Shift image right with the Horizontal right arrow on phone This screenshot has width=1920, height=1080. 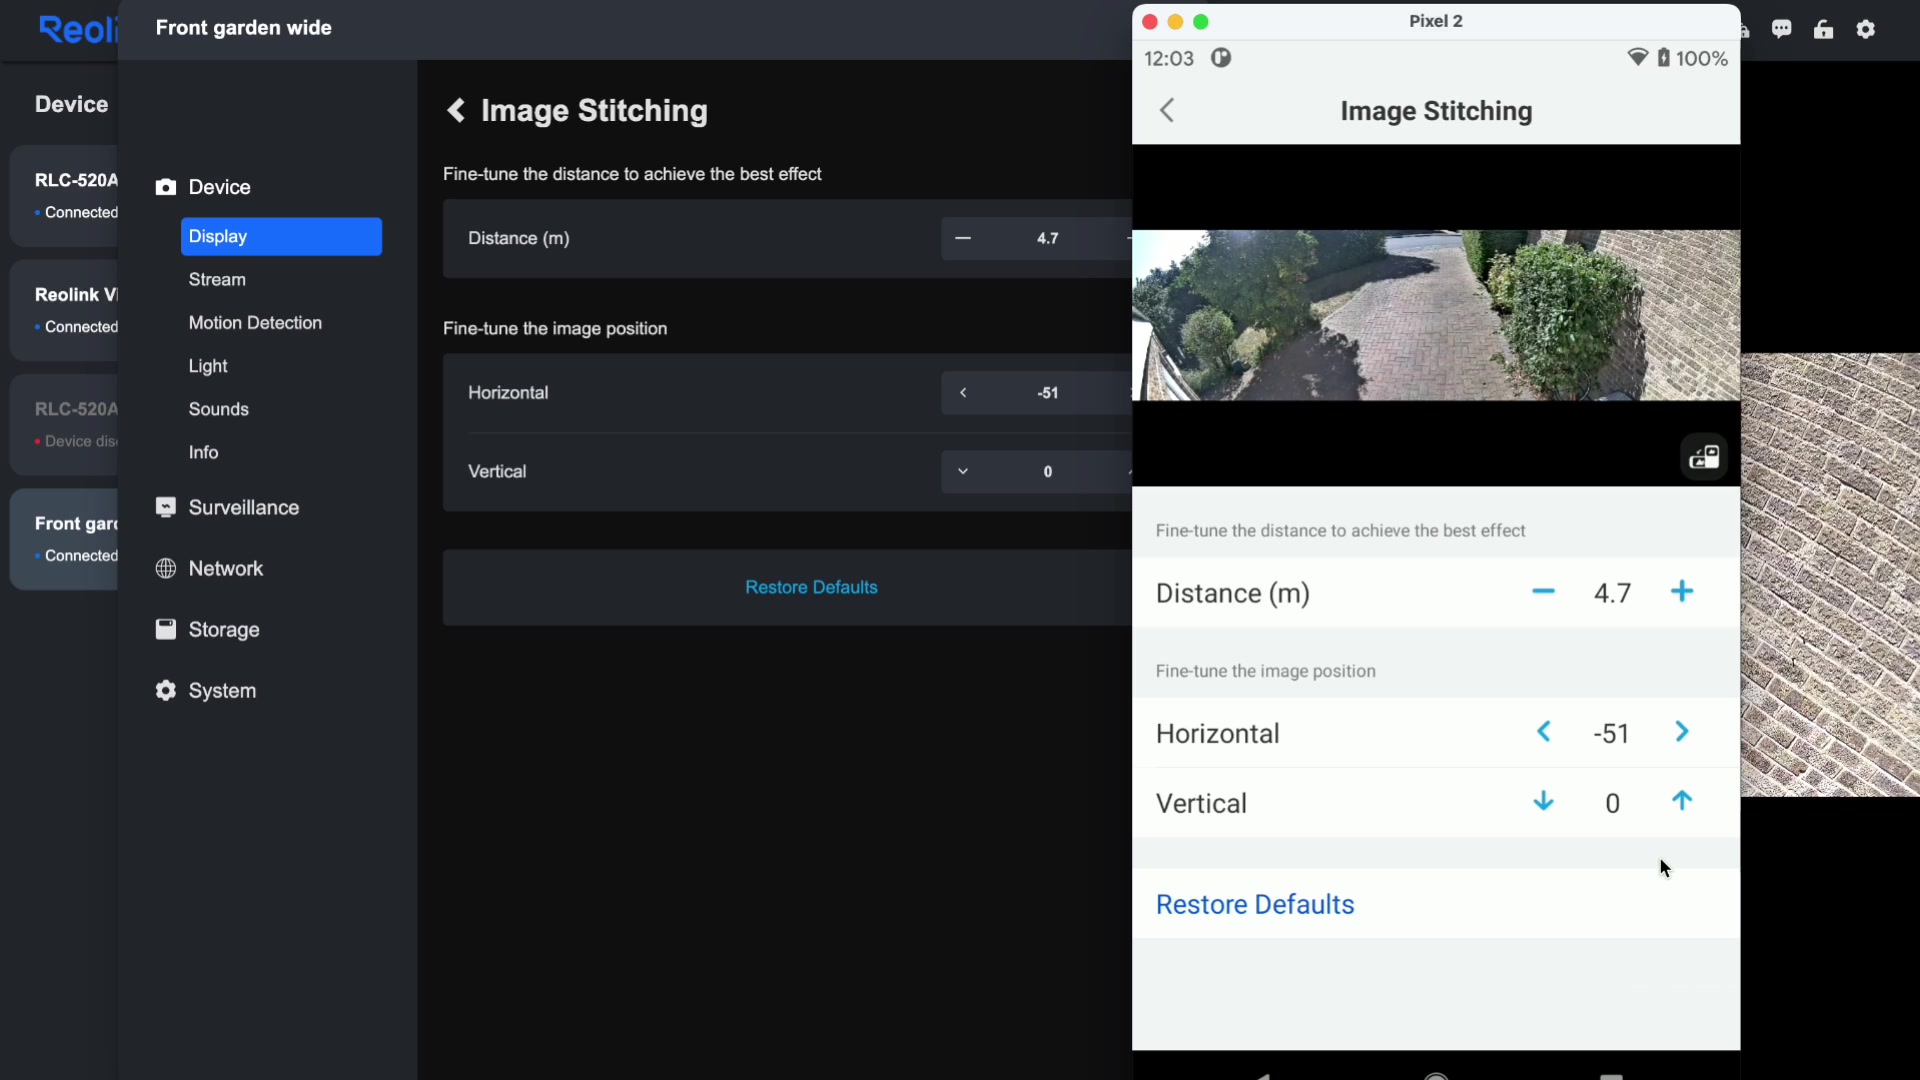pyautogui.click(x=1681, y=733)
